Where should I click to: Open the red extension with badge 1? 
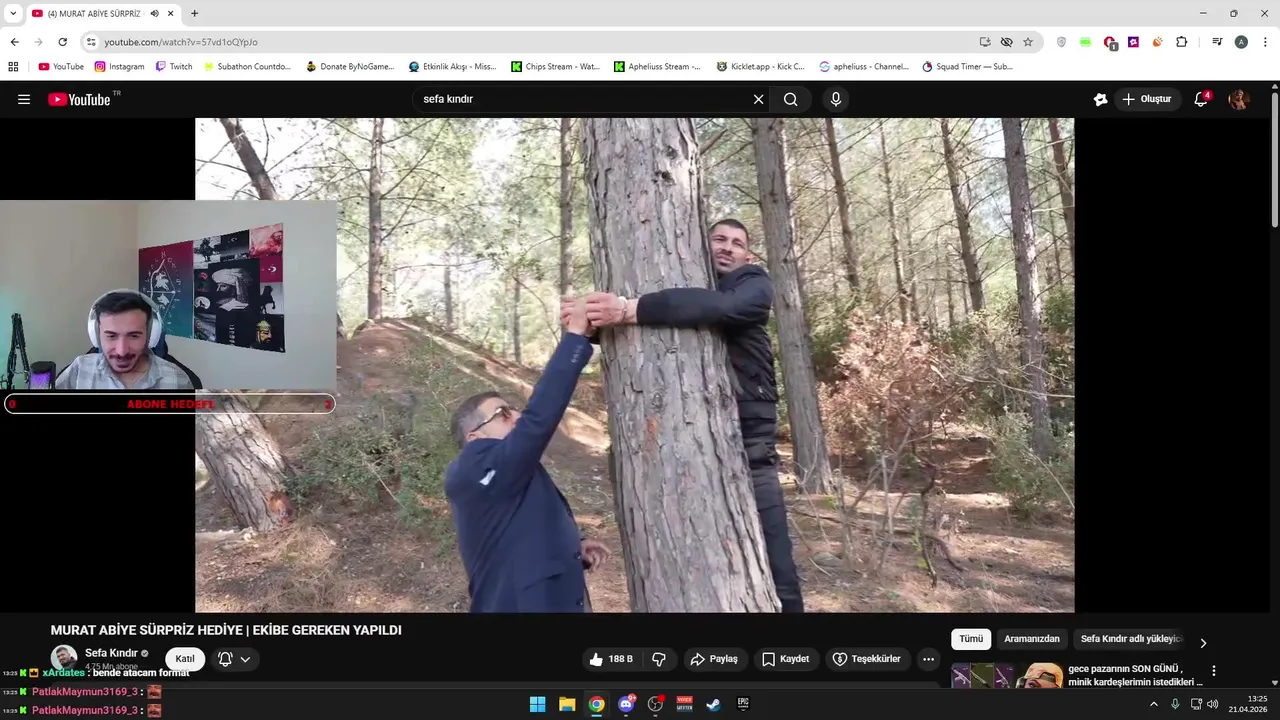point(1110,42)
